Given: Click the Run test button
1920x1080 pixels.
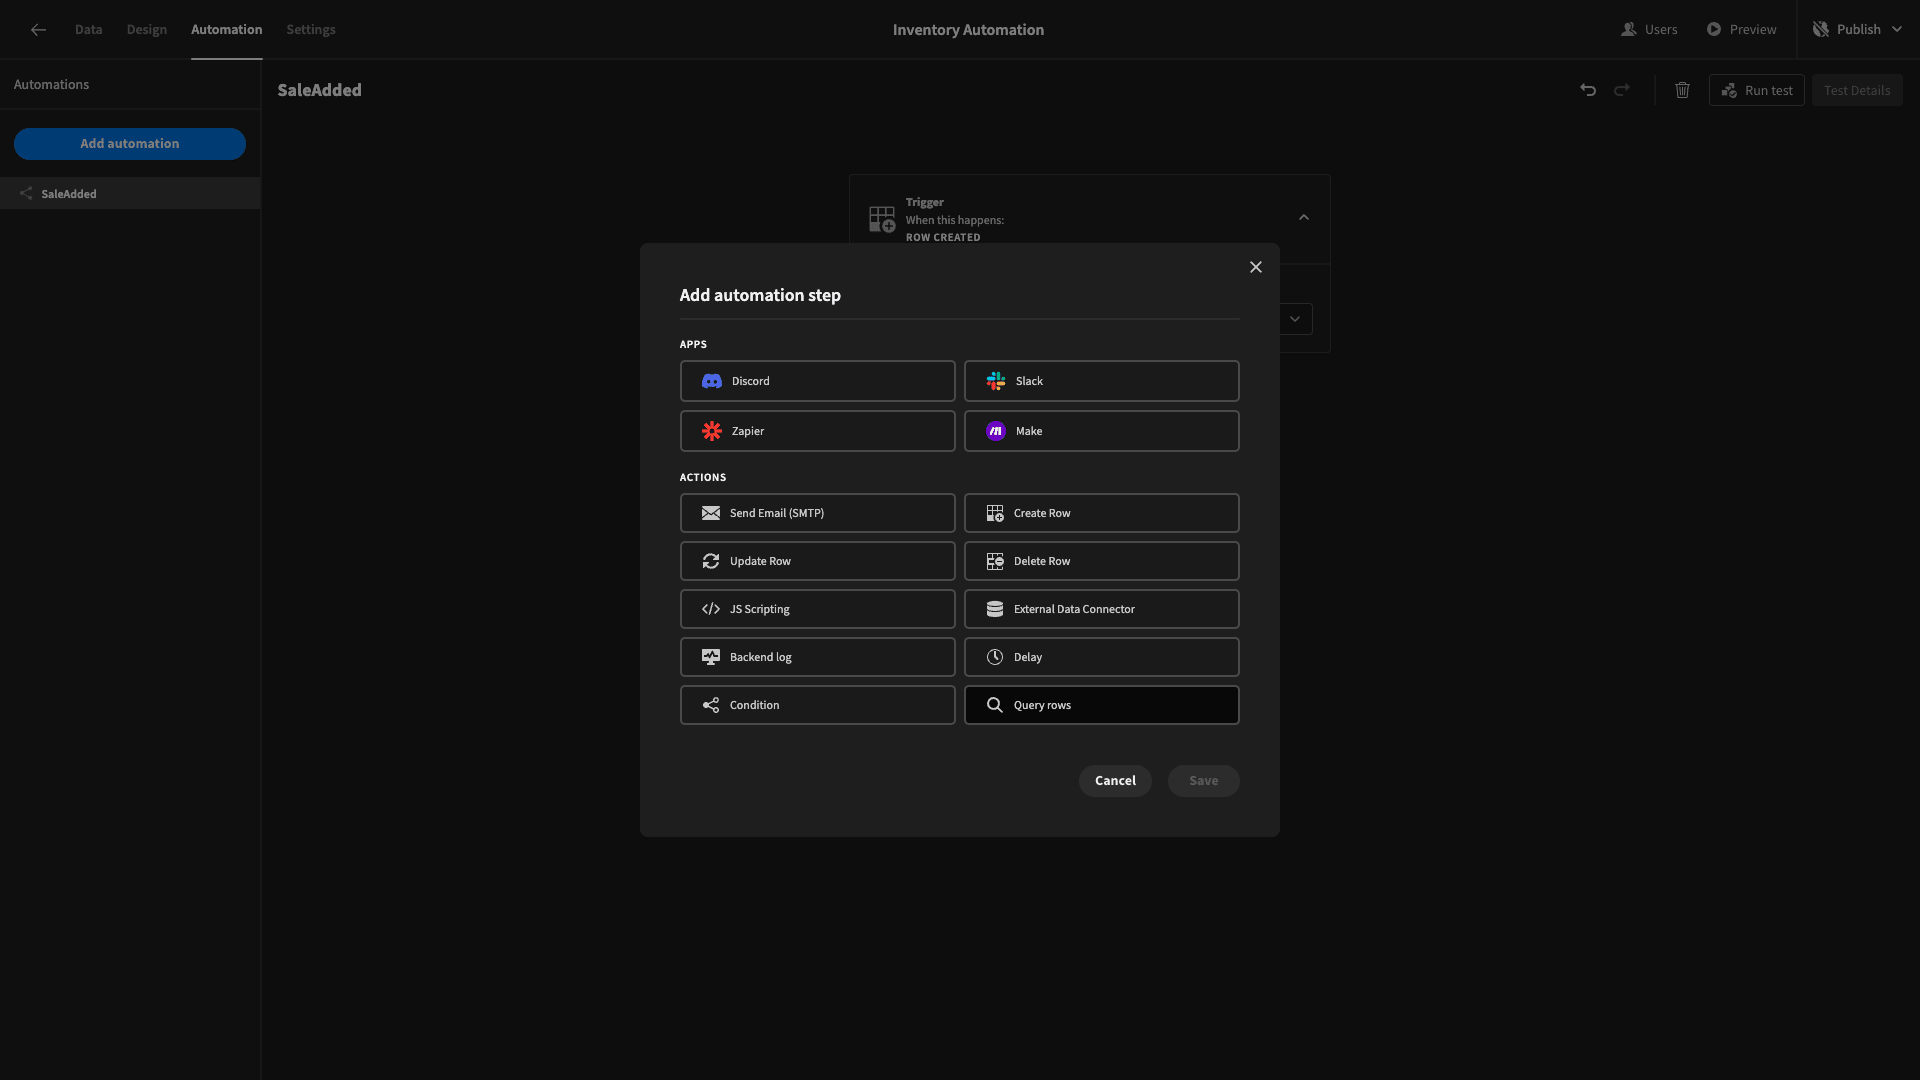Looking at the screenshot, I should 1757,90.
